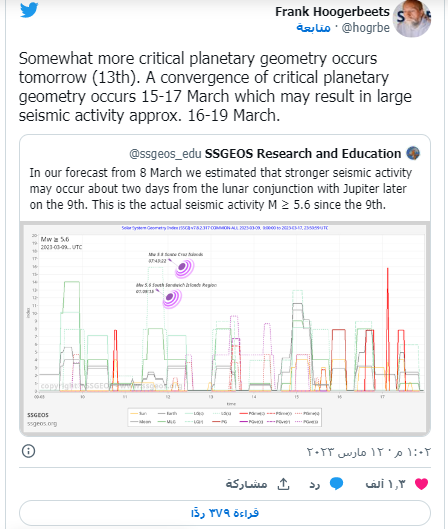This screenshot has height=529, width=448.
Task: Click the Frank Hoogerbeets name
Action: tap(332, 12)
